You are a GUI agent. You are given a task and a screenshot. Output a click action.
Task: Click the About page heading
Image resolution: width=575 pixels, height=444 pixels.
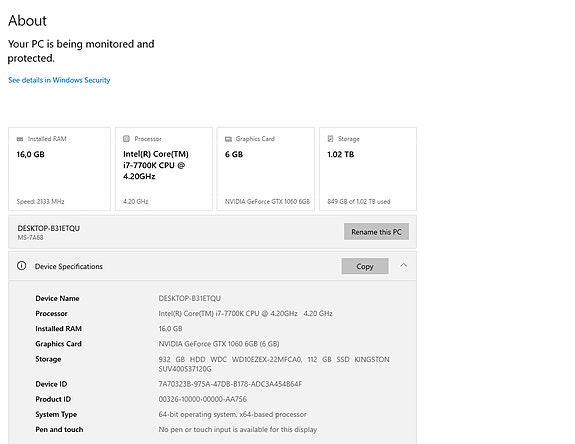coord(28,21)
